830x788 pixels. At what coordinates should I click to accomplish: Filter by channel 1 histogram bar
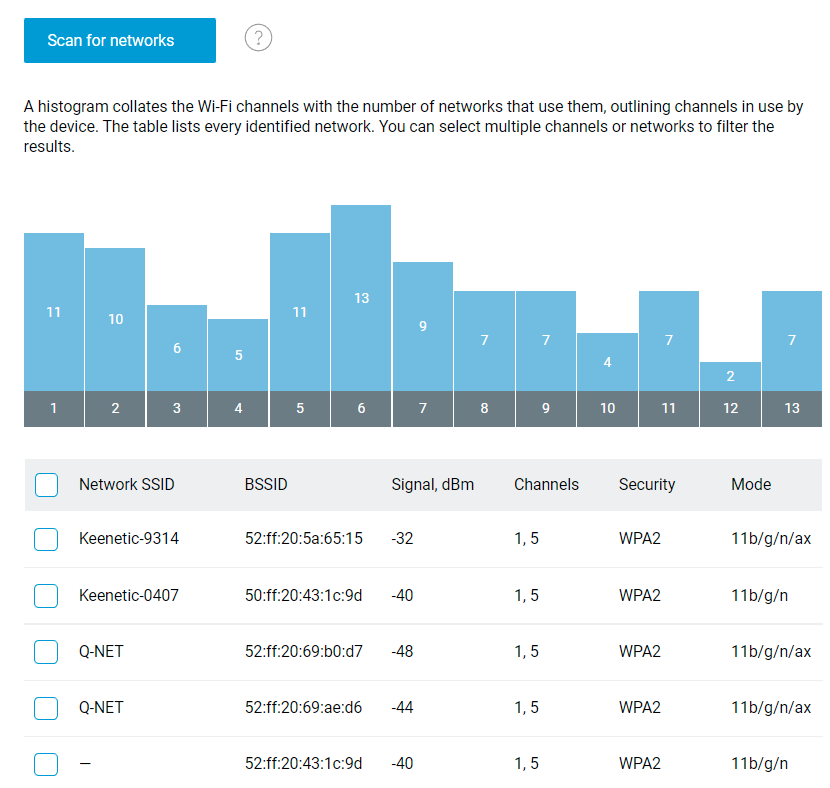pyautogui.click(x=54, y=312)
